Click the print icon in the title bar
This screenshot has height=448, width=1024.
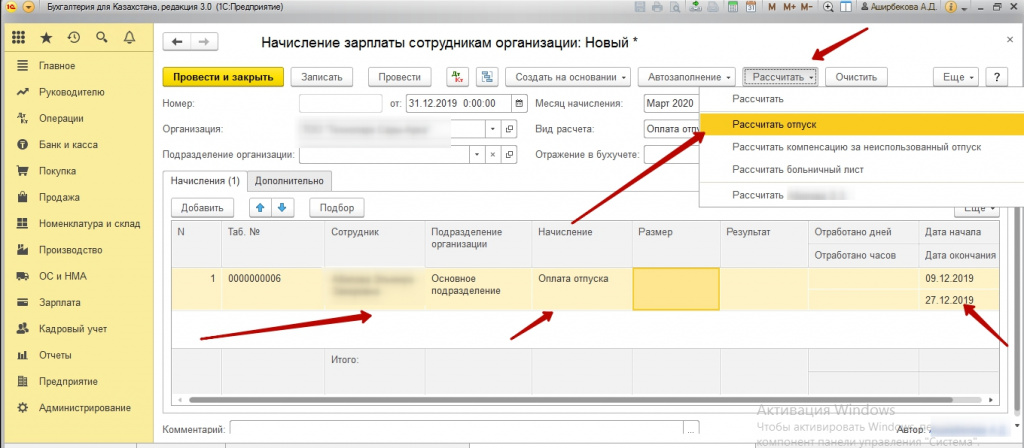coord(656,7)
